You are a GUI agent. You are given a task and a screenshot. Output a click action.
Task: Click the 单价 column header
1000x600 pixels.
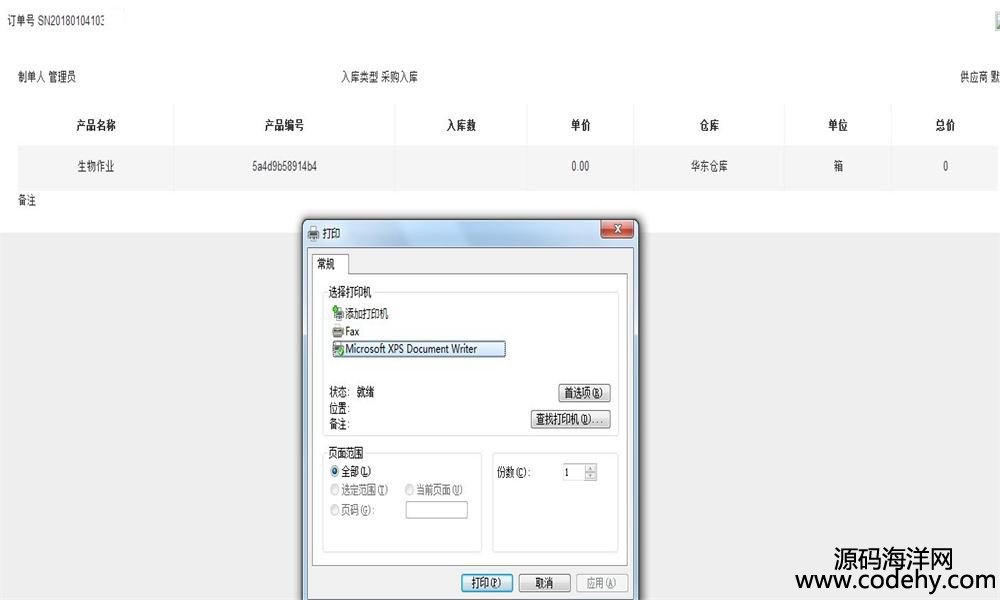pyautogui.click(x=580, y=126)
